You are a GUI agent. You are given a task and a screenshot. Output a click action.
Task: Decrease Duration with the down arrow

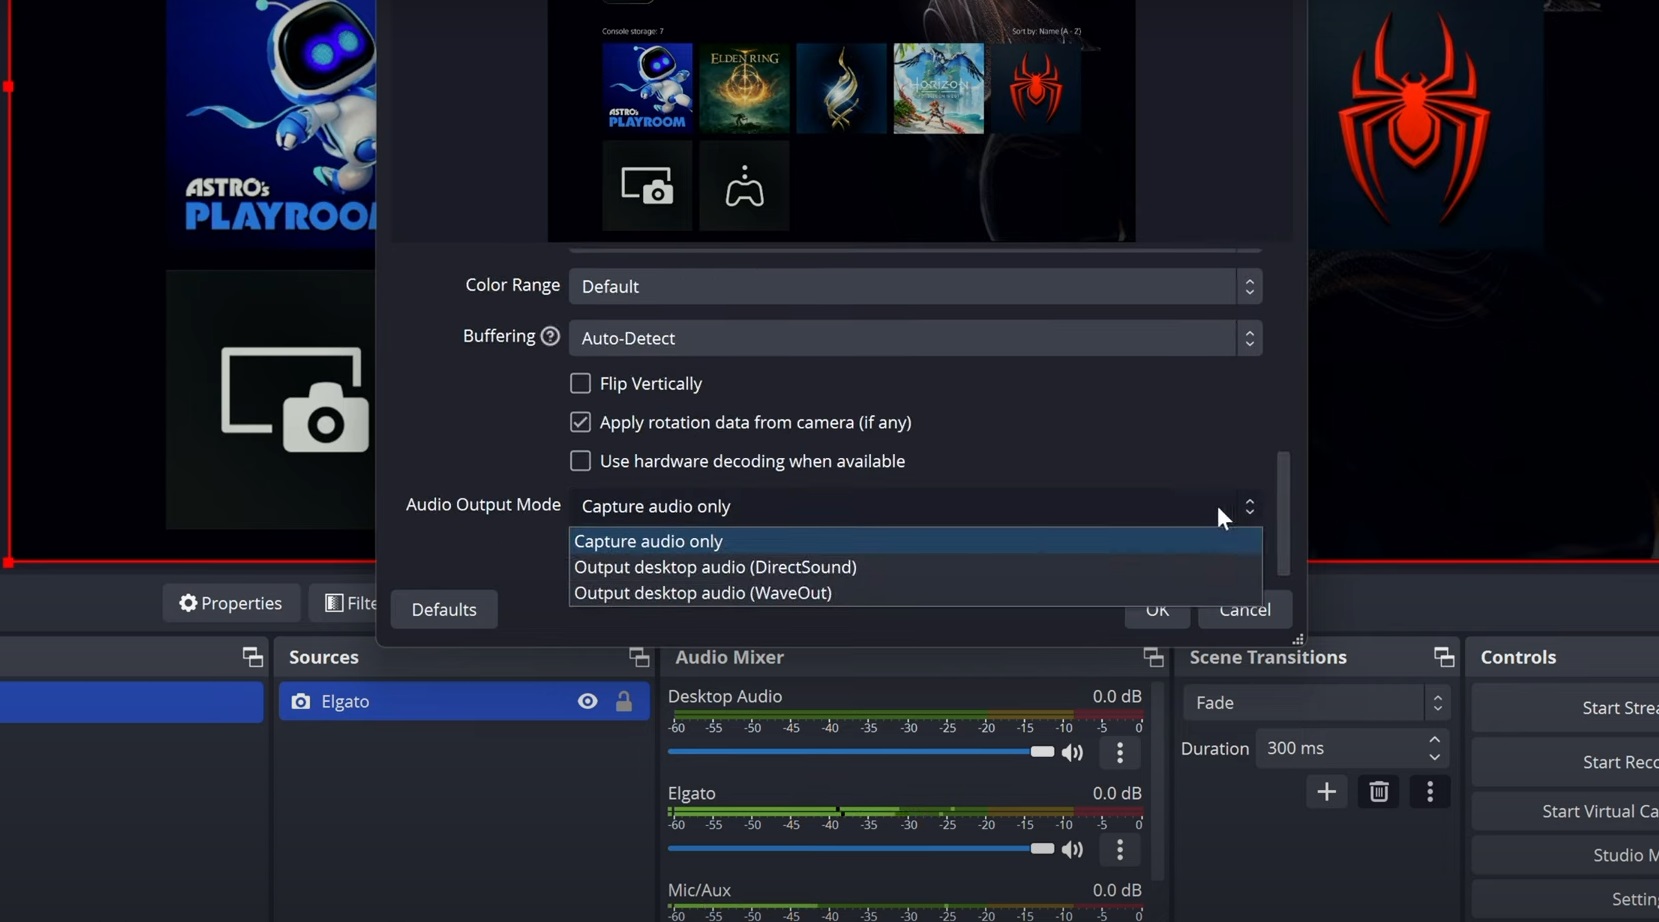[x=1435, y=757]
